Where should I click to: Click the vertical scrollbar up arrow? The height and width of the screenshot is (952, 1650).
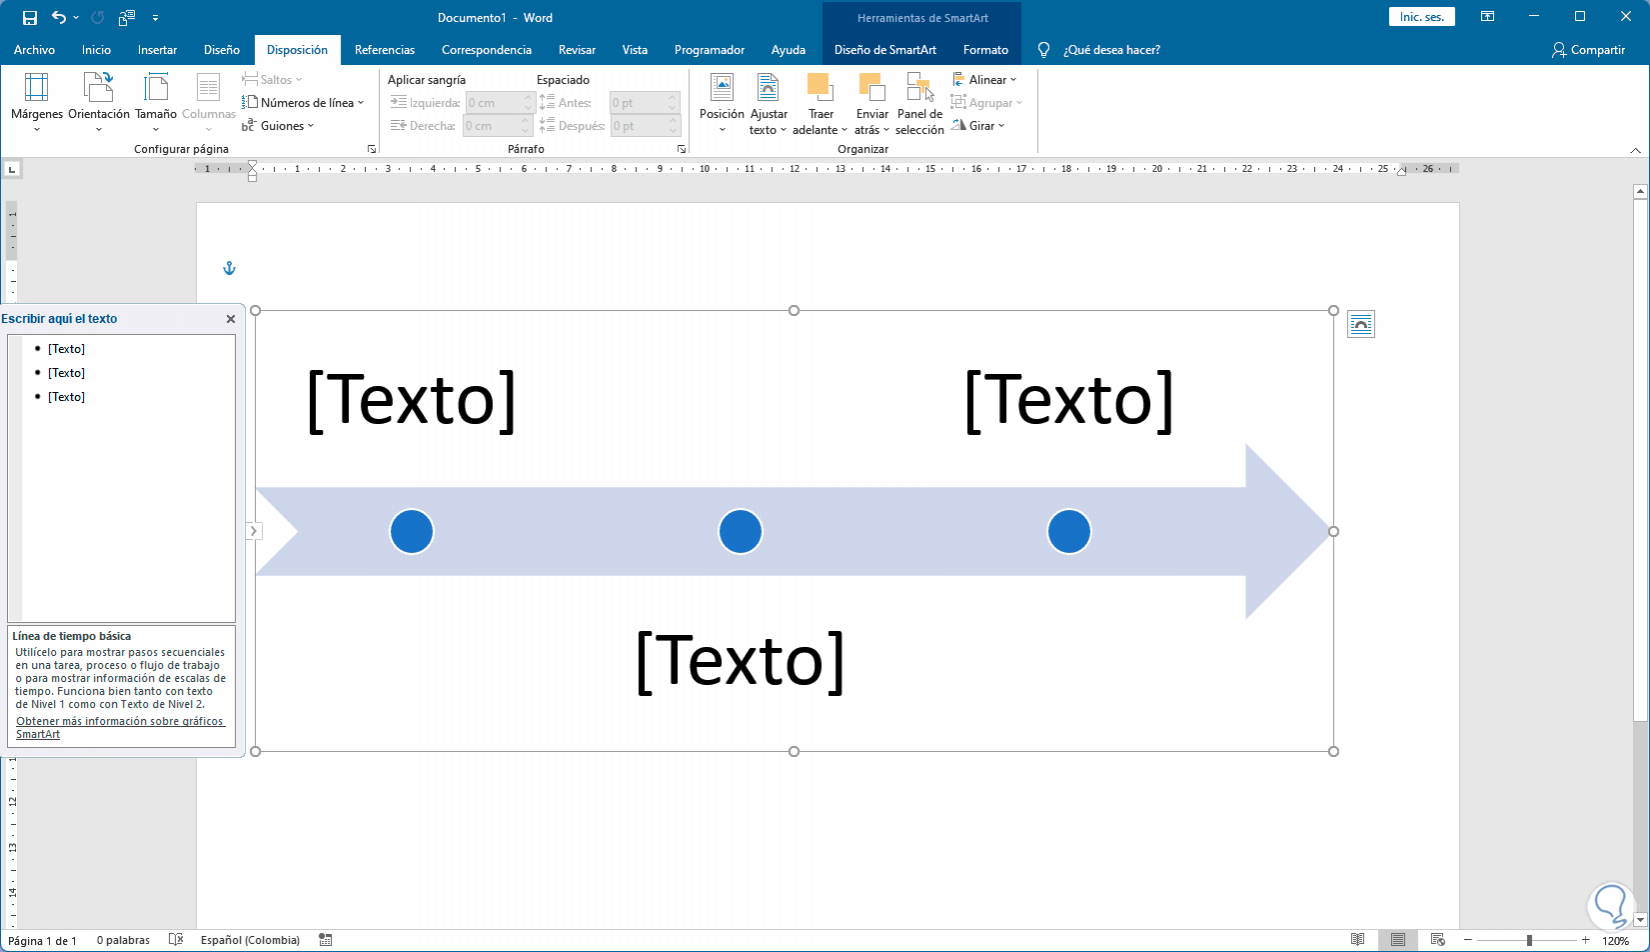1640,190
